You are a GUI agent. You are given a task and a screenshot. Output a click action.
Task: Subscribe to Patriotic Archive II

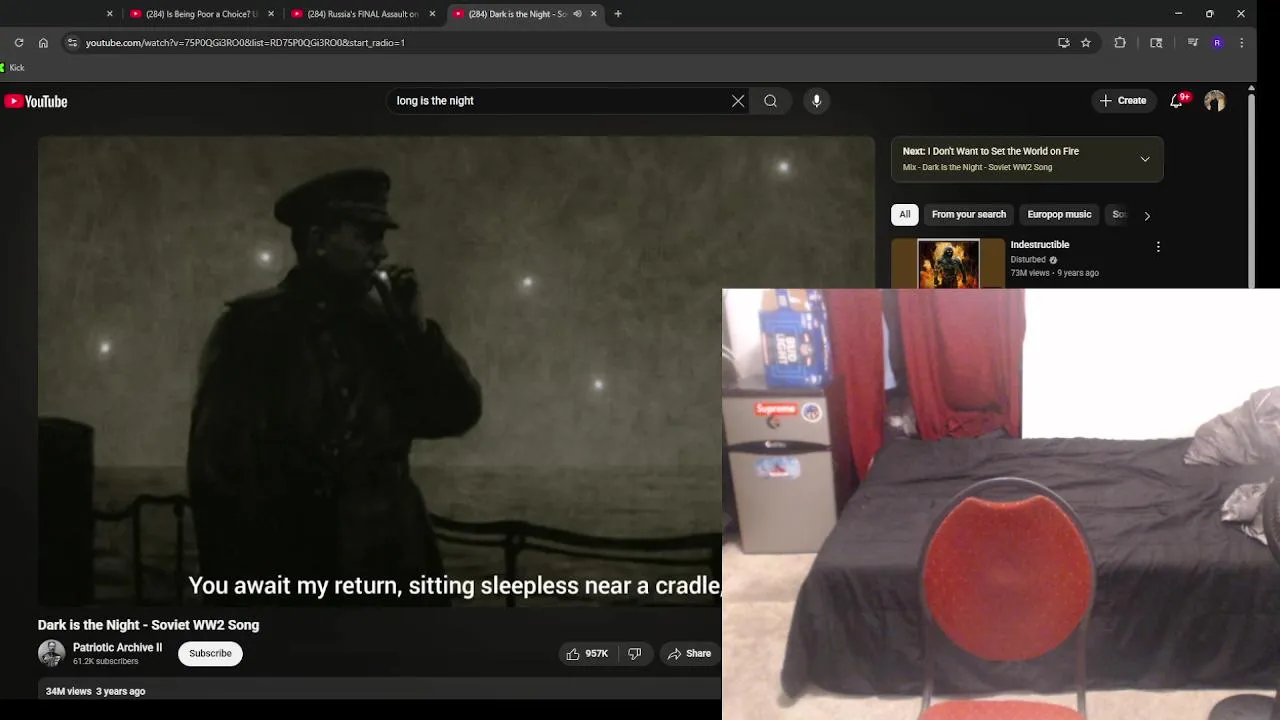[x=210, y=653]
